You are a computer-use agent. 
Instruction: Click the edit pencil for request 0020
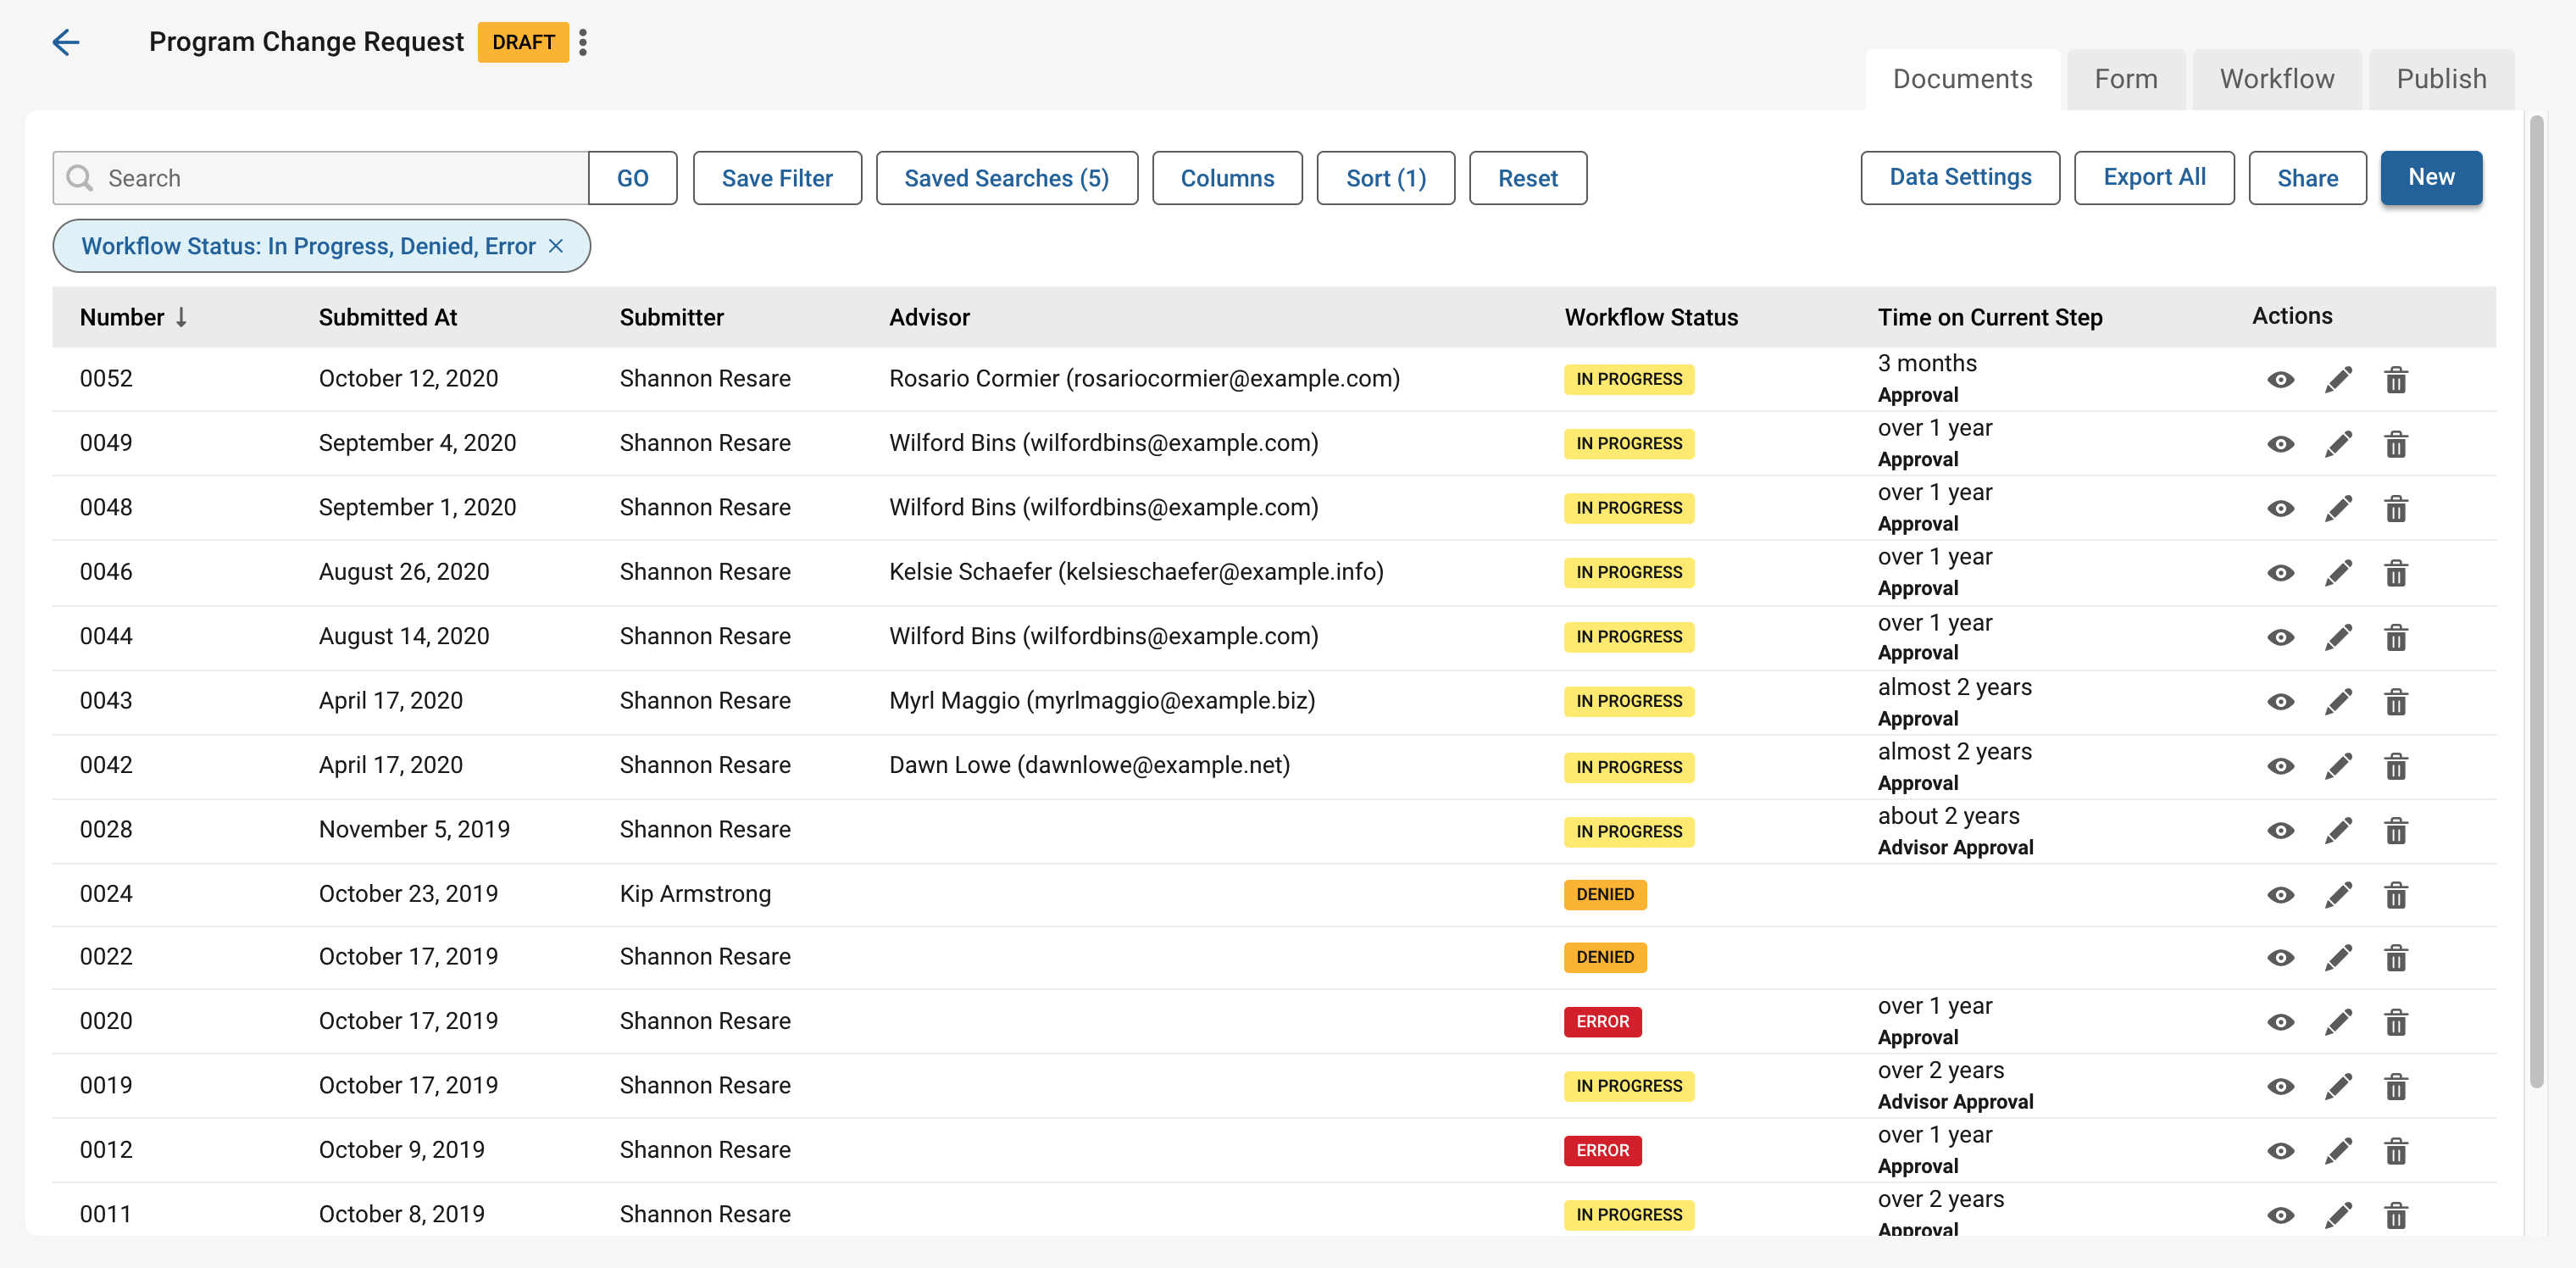coord(2339,1021)
